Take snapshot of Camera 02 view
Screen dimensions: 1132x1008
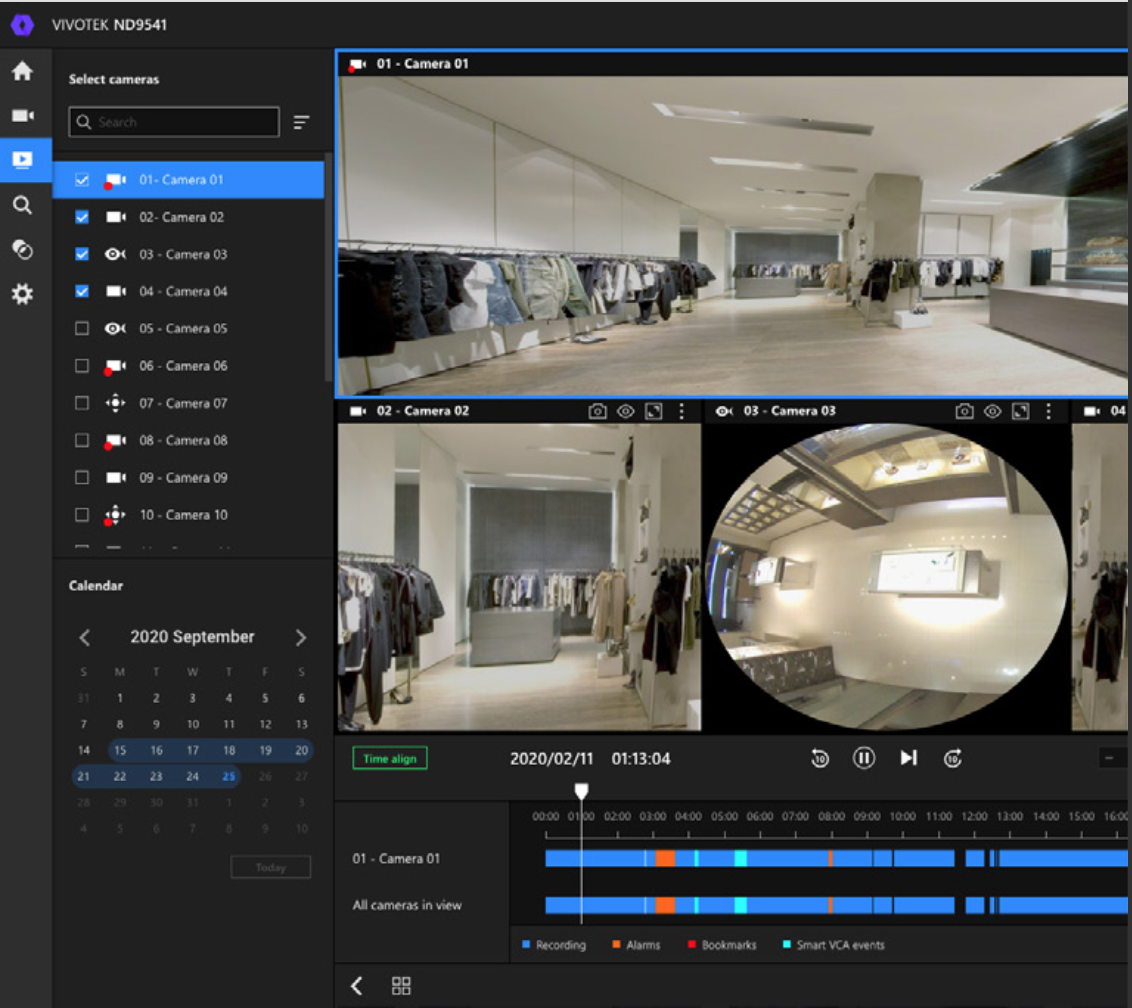click(597, 411)
